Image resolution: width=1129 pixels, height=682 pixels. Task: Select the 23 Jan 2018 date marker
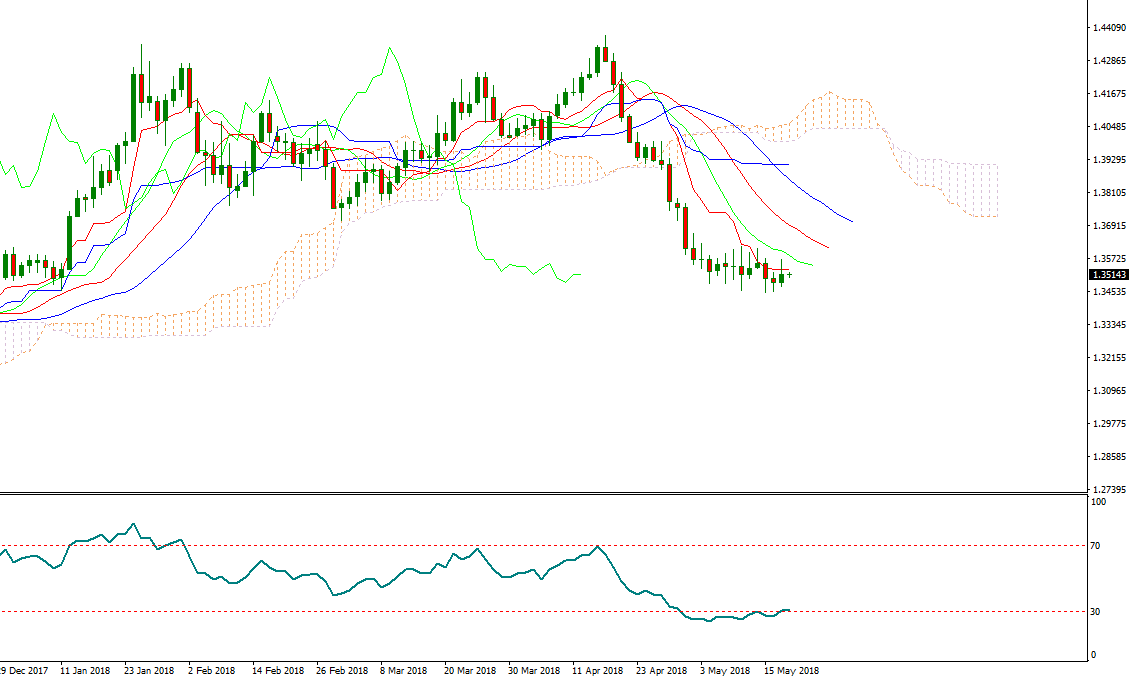[148, 671]
